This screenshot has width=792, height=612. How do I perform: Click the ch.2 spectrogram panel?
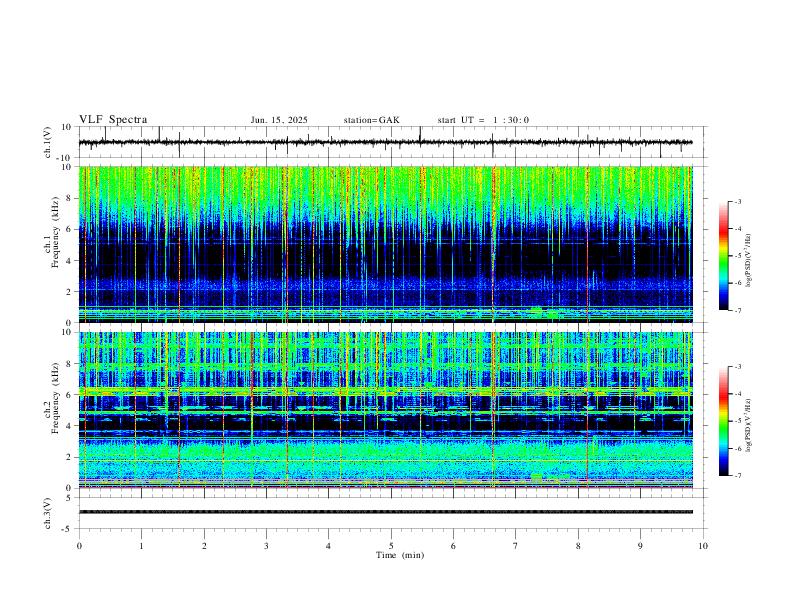point(386,410)
